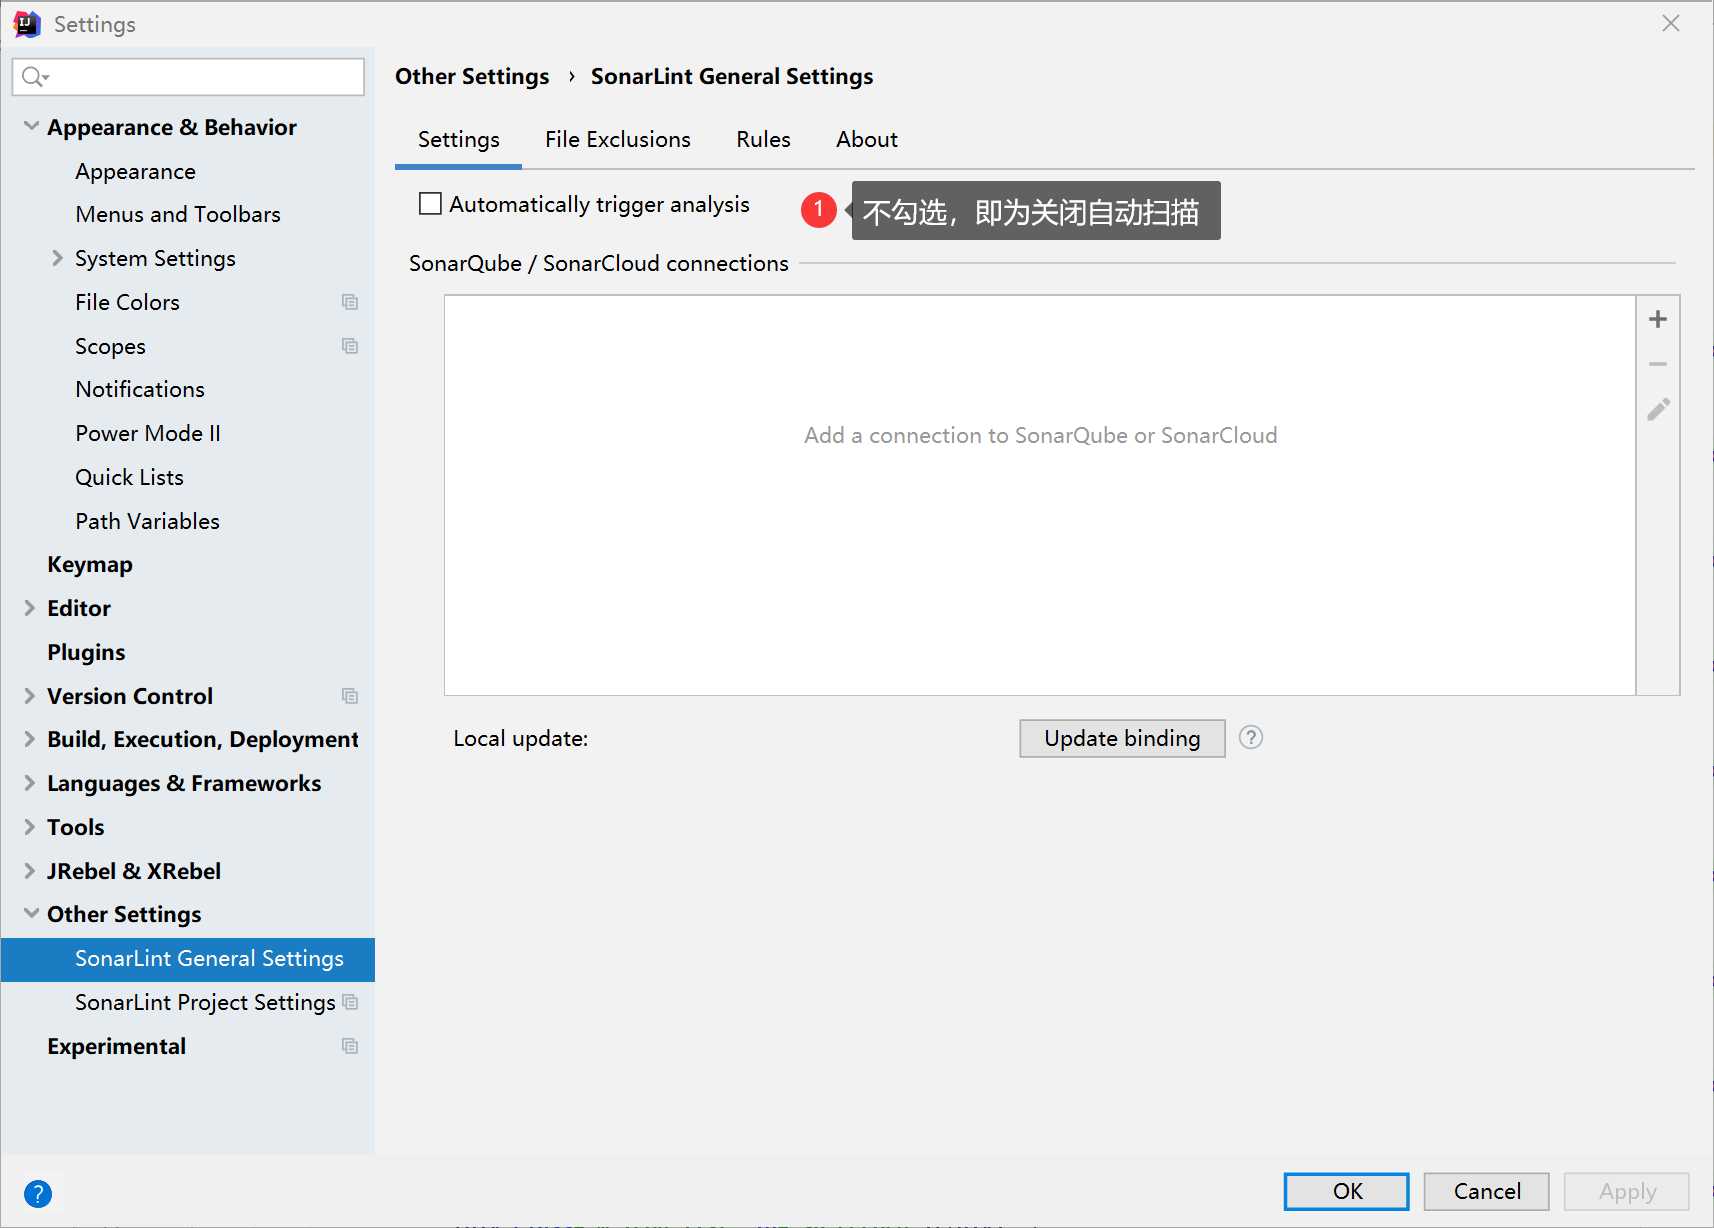Viewport: 1714px width, 1228px height.
Task: Select SonarLint Project Settings item
Action: click(205, 1002)
